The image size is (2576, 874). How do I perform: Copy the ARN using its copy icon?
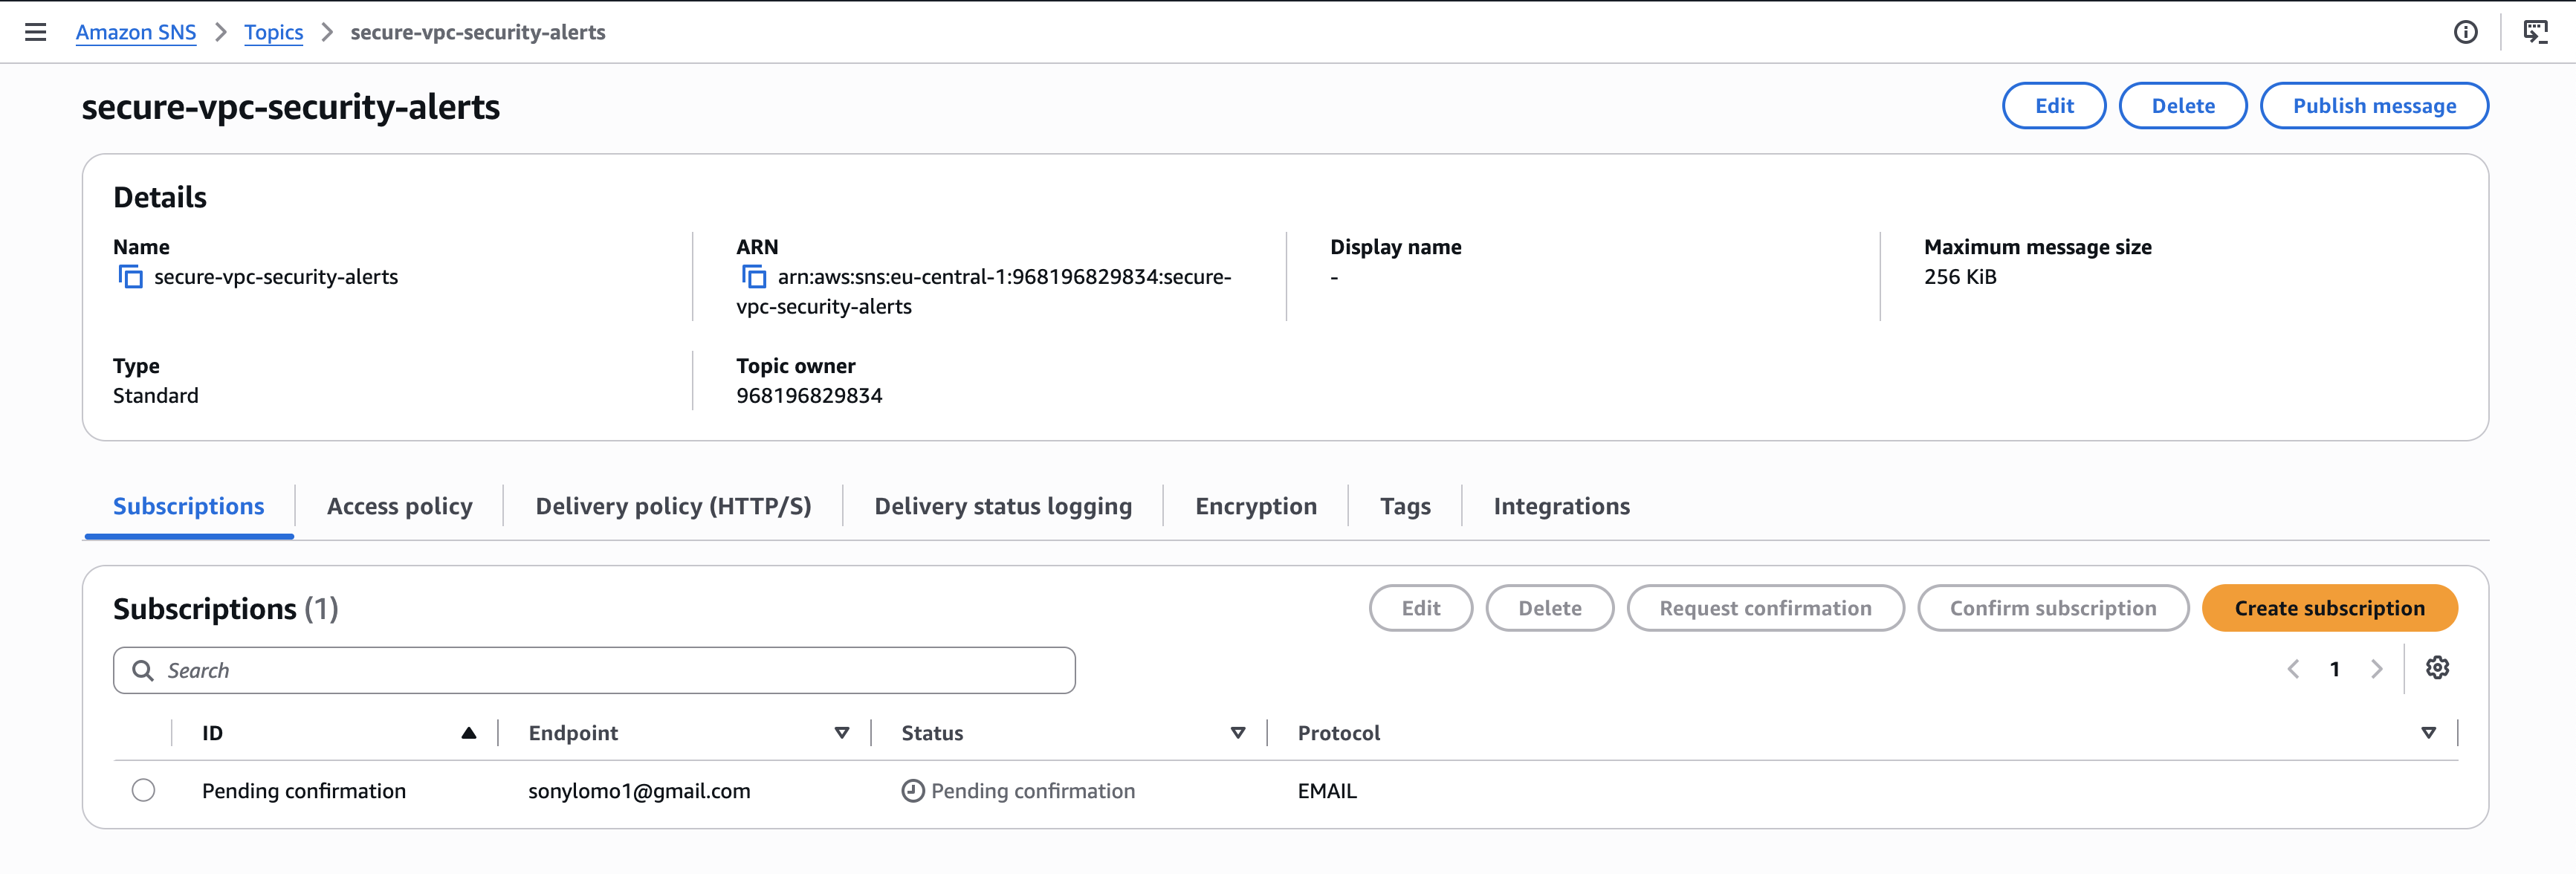click(754, 277)
